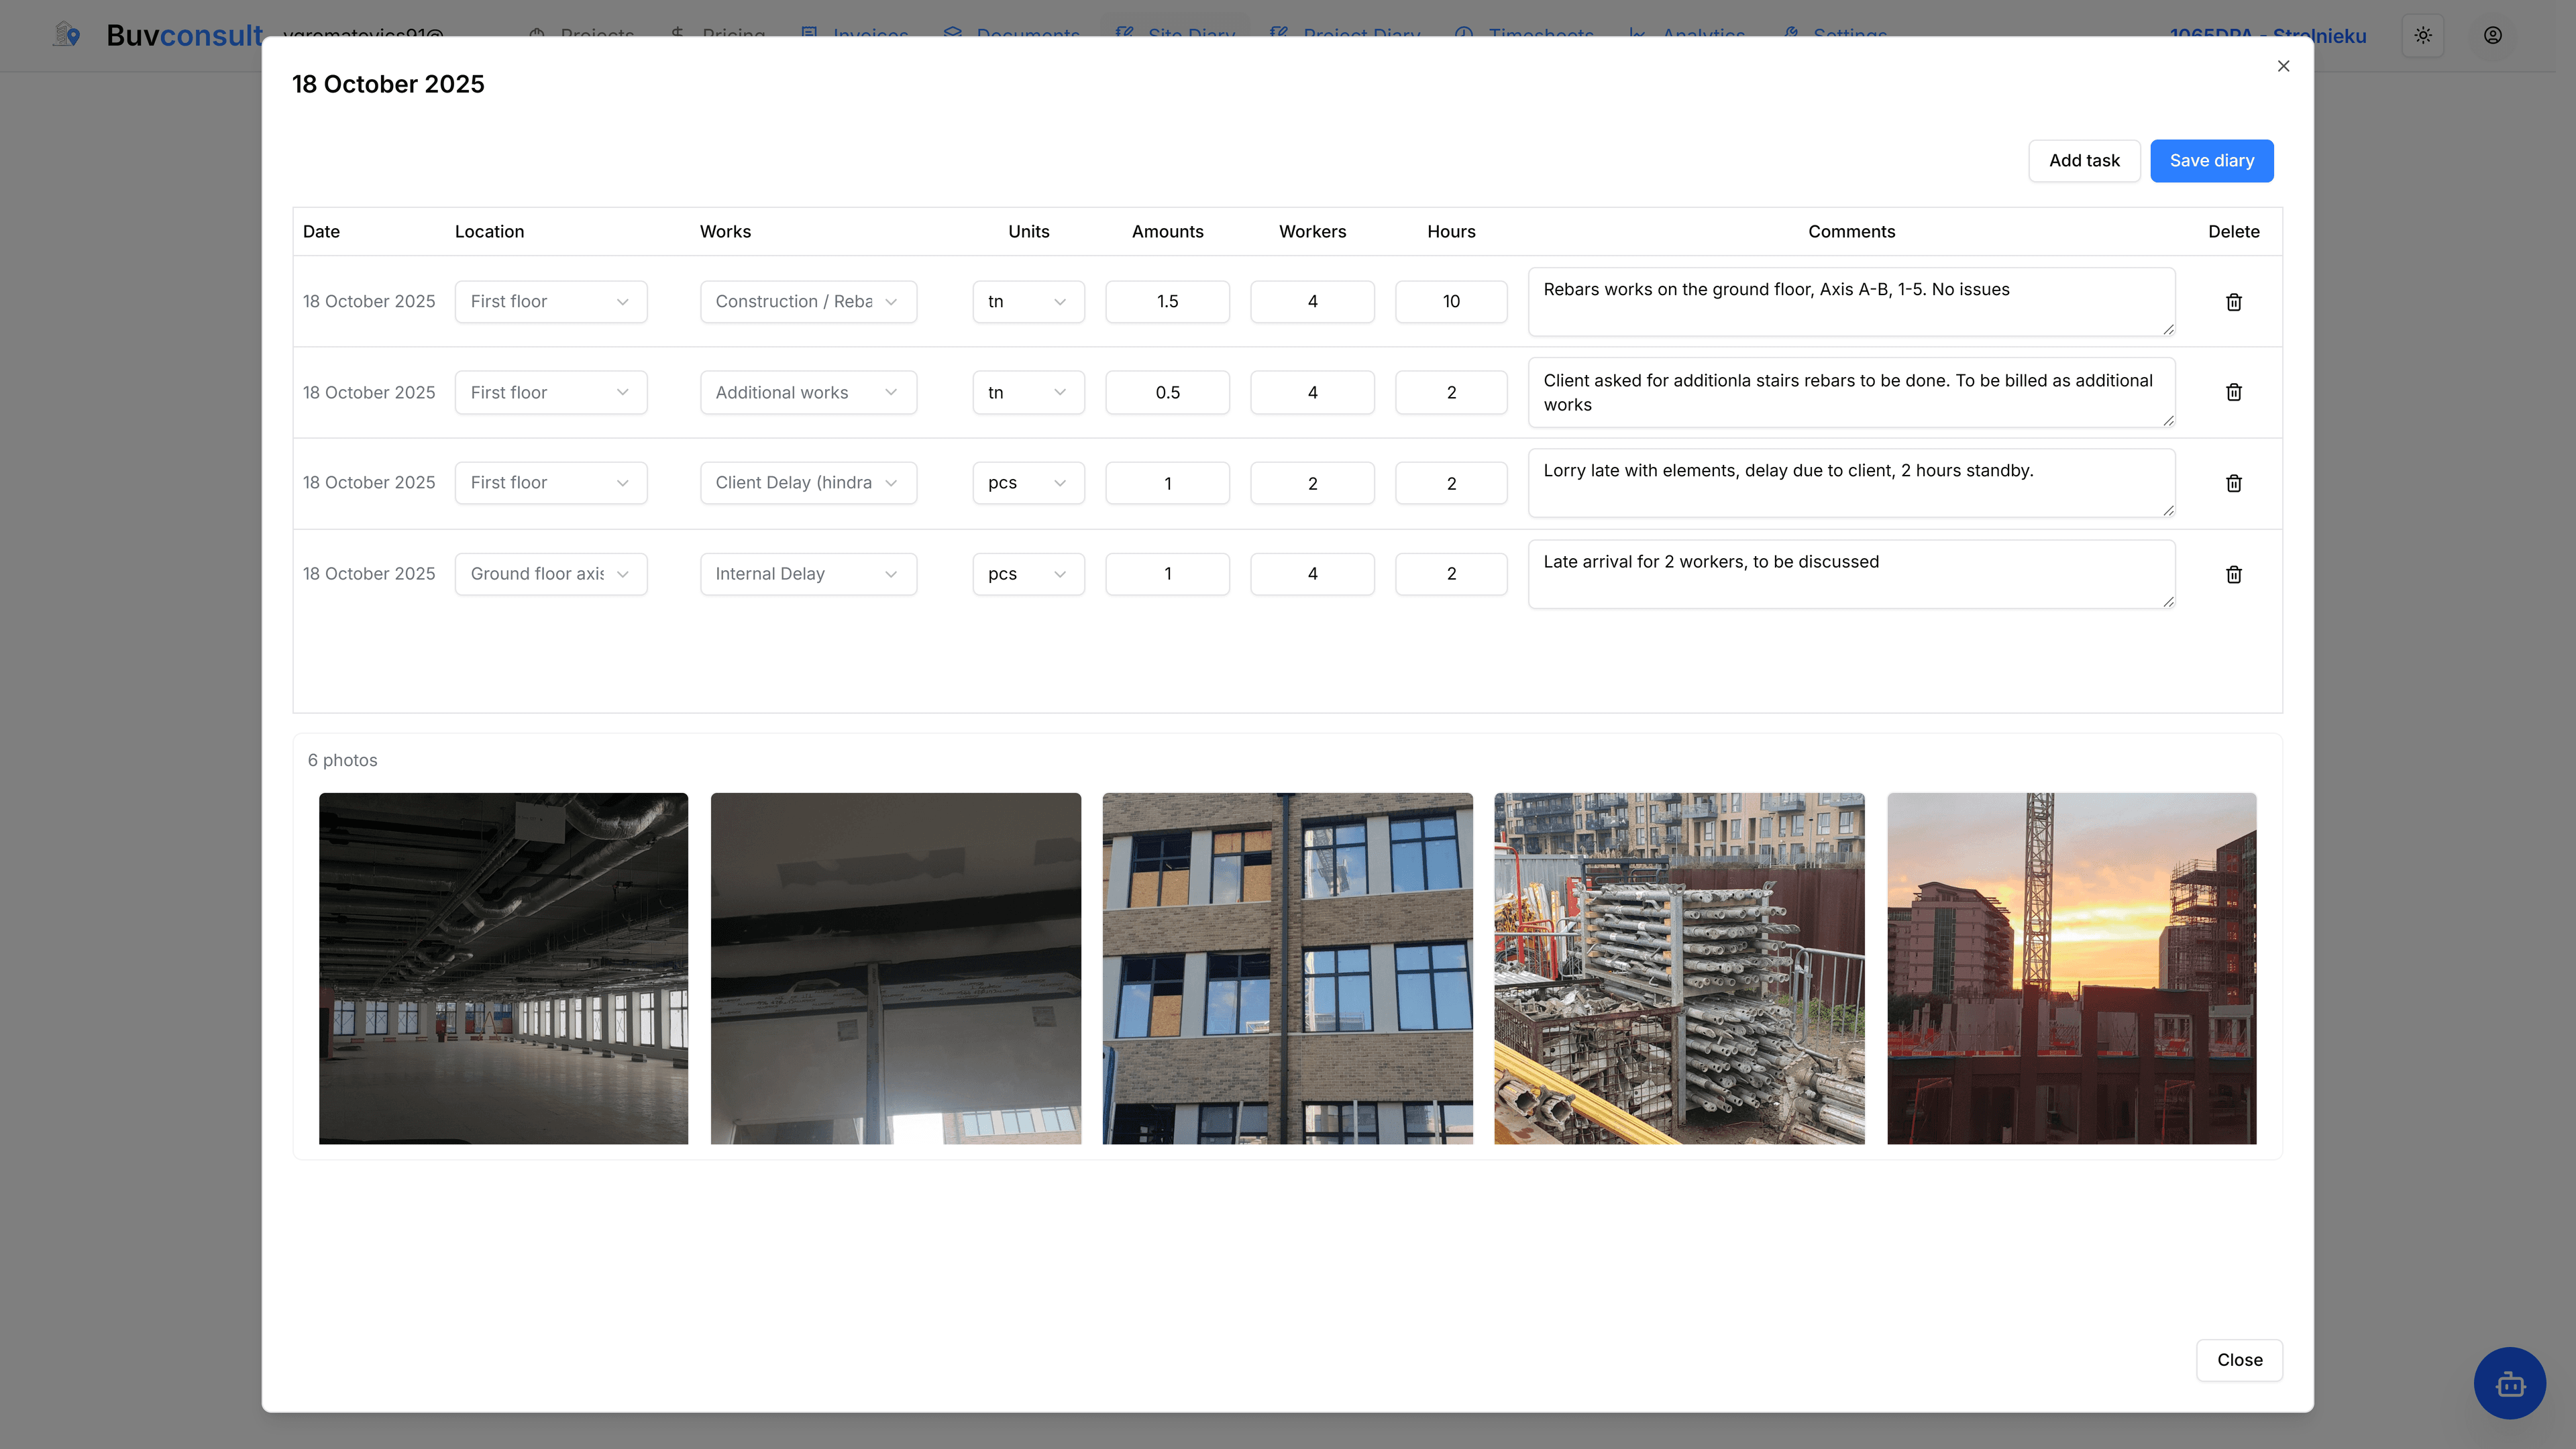
Task: Toggle the light/dark theme
Action: tap(2422, 35)
